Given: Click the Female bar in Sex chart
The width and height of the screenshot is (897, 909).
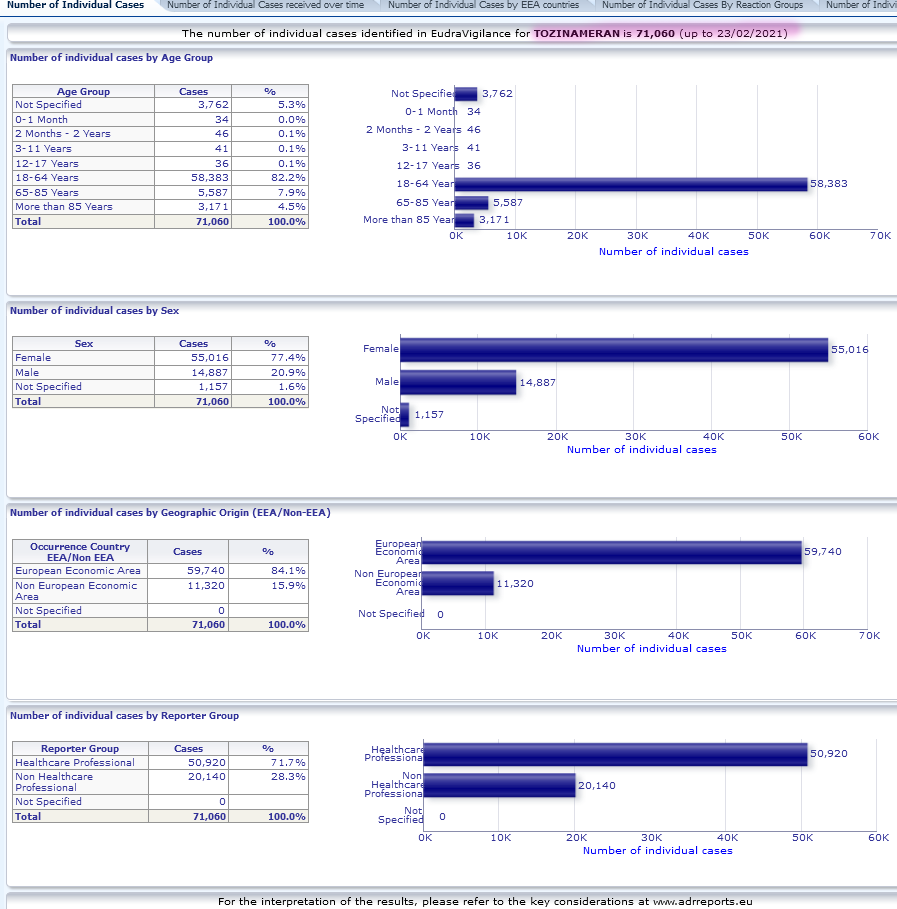Looking at the screenshot, I should click(614, 349).
